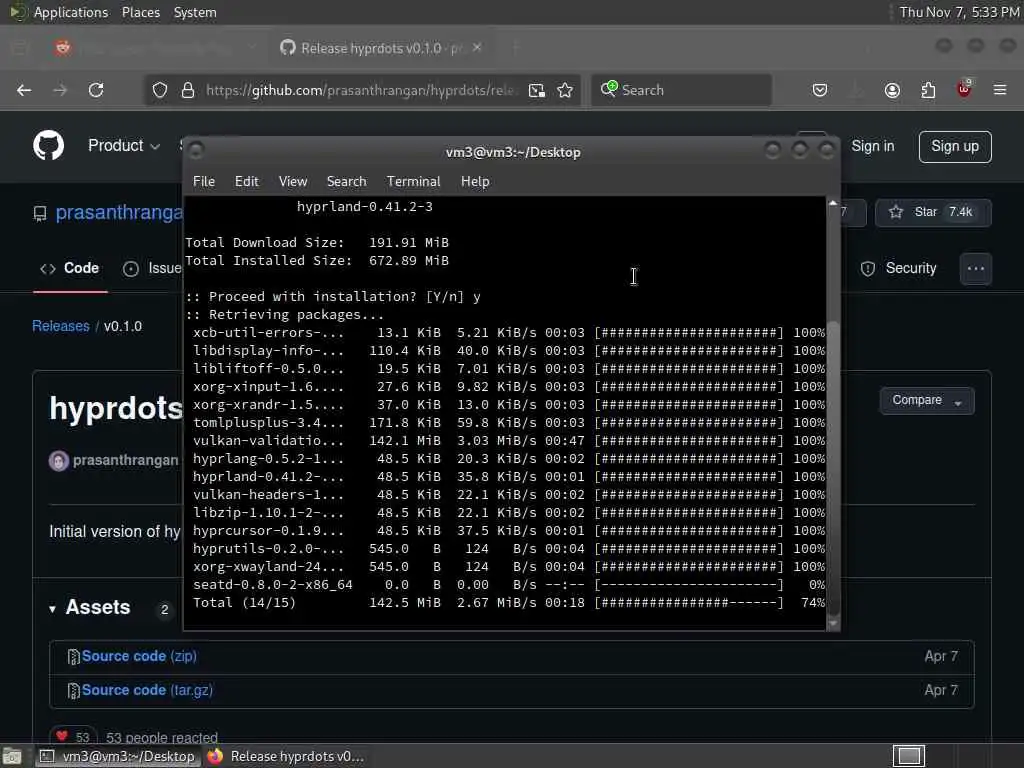Open terminal Edit menu
The width and height of the screenshot is (1024, 768).
point(247,182)
